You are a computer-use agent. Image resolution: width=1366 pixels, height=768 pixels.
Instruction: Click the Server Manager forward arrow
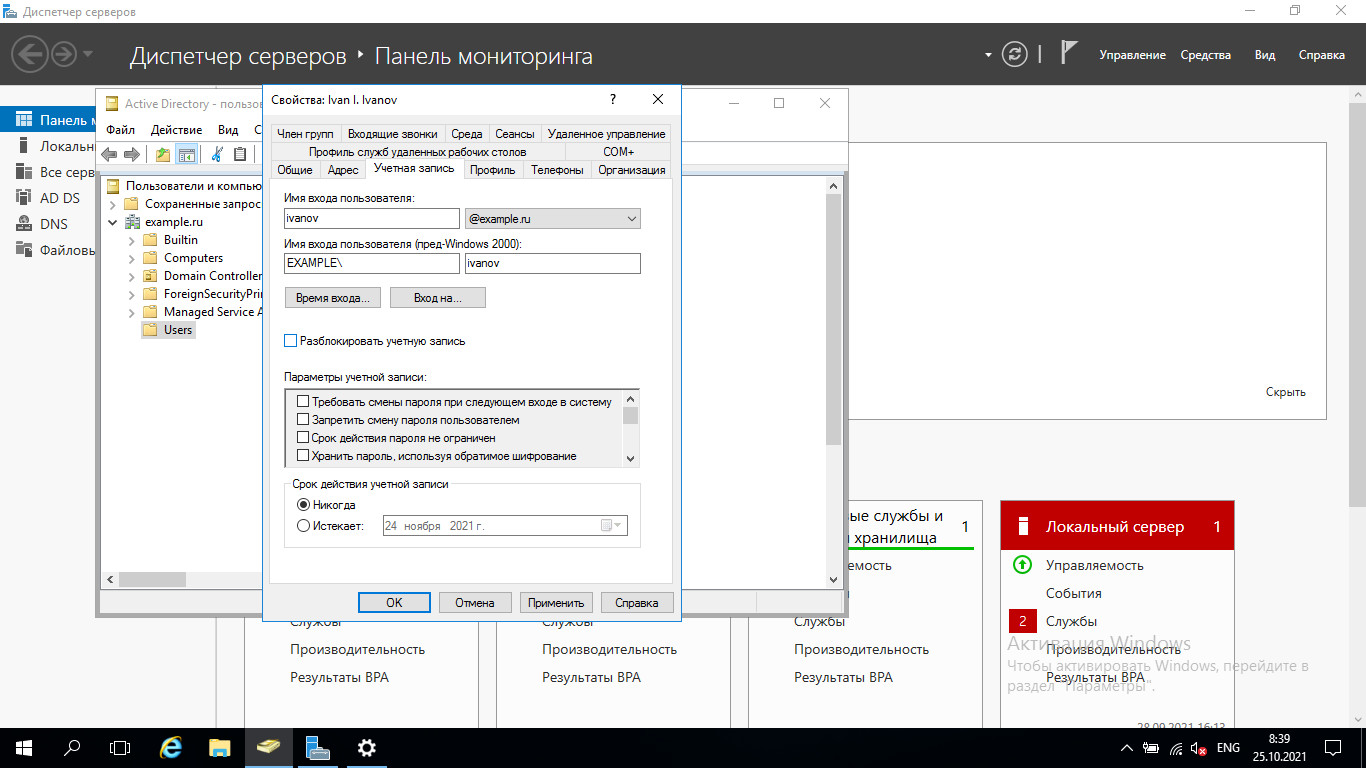[x=64, y=53]
